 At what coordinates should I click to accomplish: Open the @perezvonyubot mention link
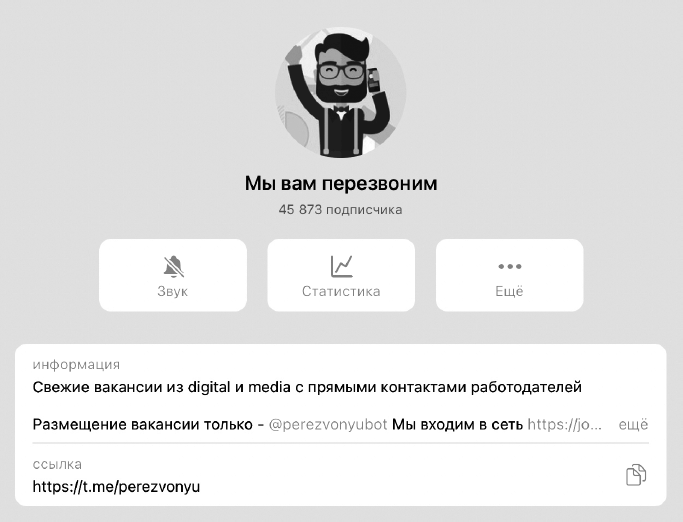click(x=328, y=424)
